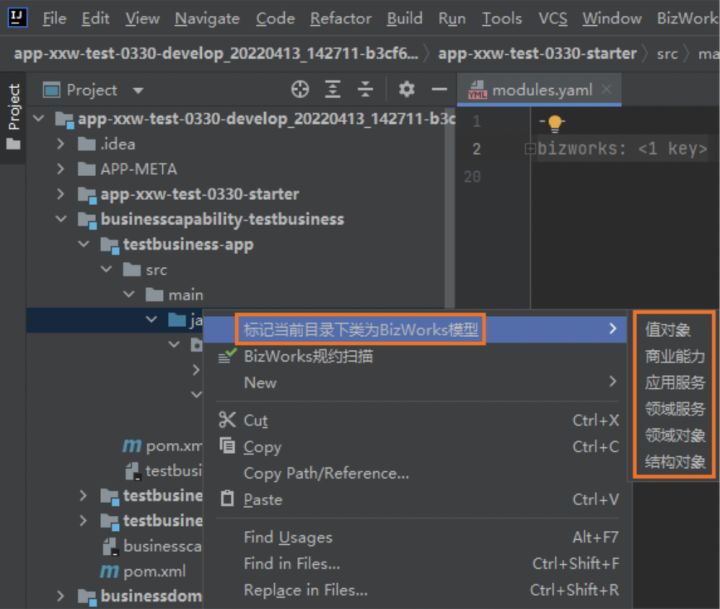Click the app-xxw-test-0330-starter breadcrumb
The image size is (720, 609).
pyautogui.click(x=537, y=53)
